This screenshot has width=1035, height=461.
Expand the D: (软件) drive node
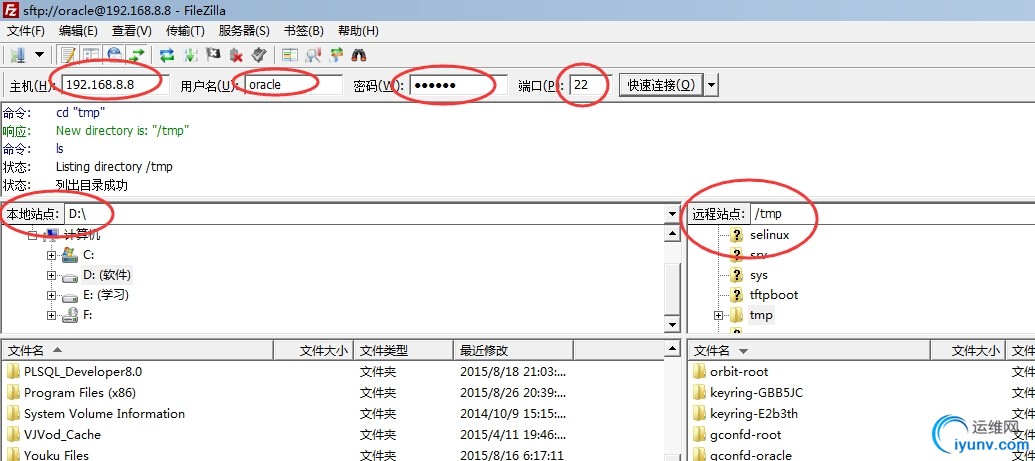pyautogui.click(x=51, y=275)
